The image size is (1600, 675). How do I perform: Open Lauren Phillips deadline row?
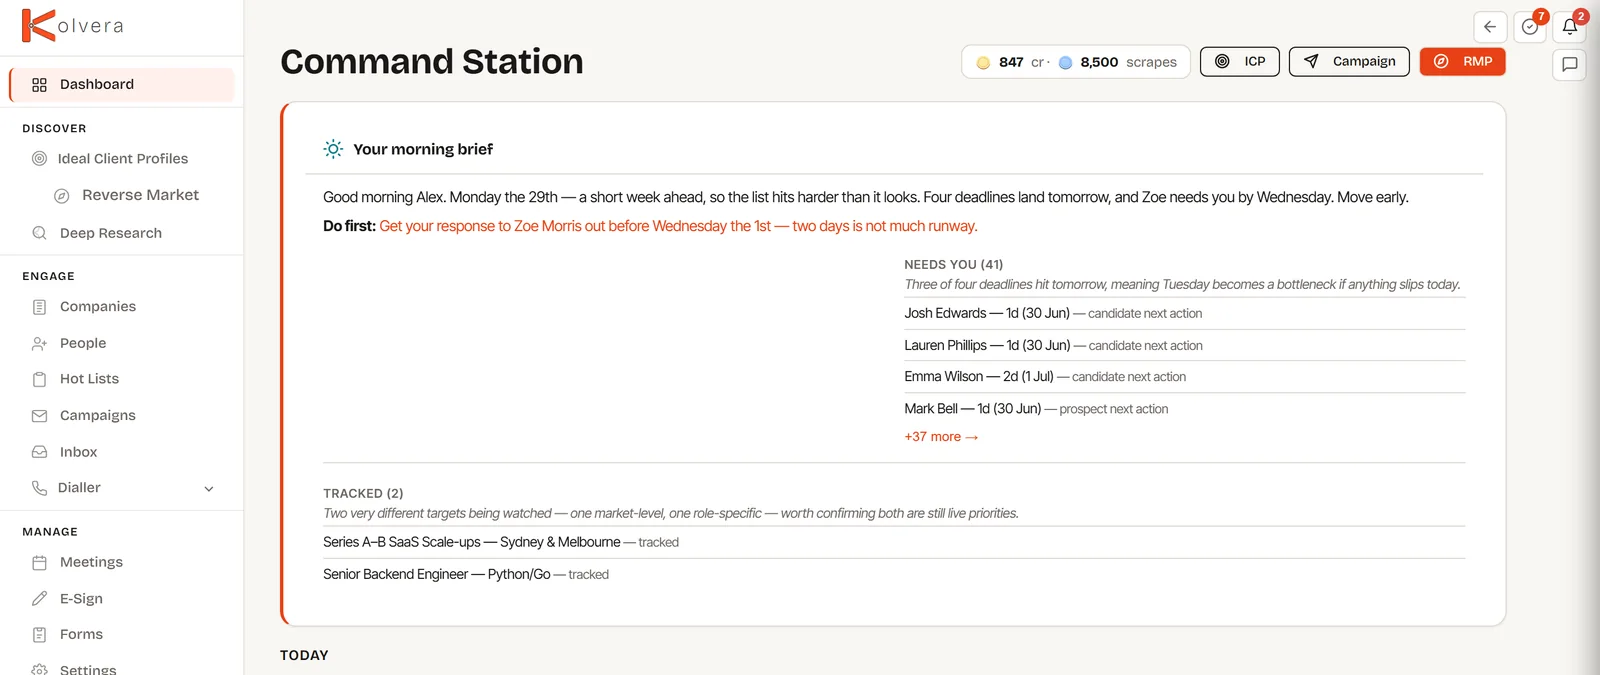click(1185, 345)
